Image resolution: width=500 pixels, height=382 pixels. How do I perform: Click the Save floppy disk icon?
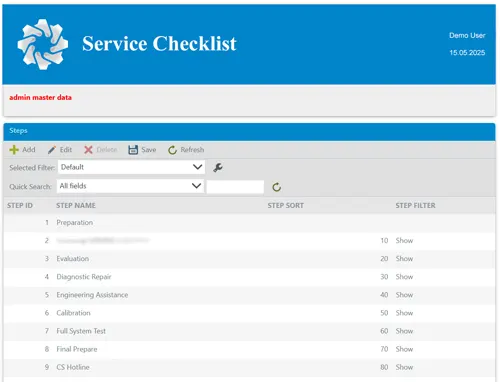(133, 150)
